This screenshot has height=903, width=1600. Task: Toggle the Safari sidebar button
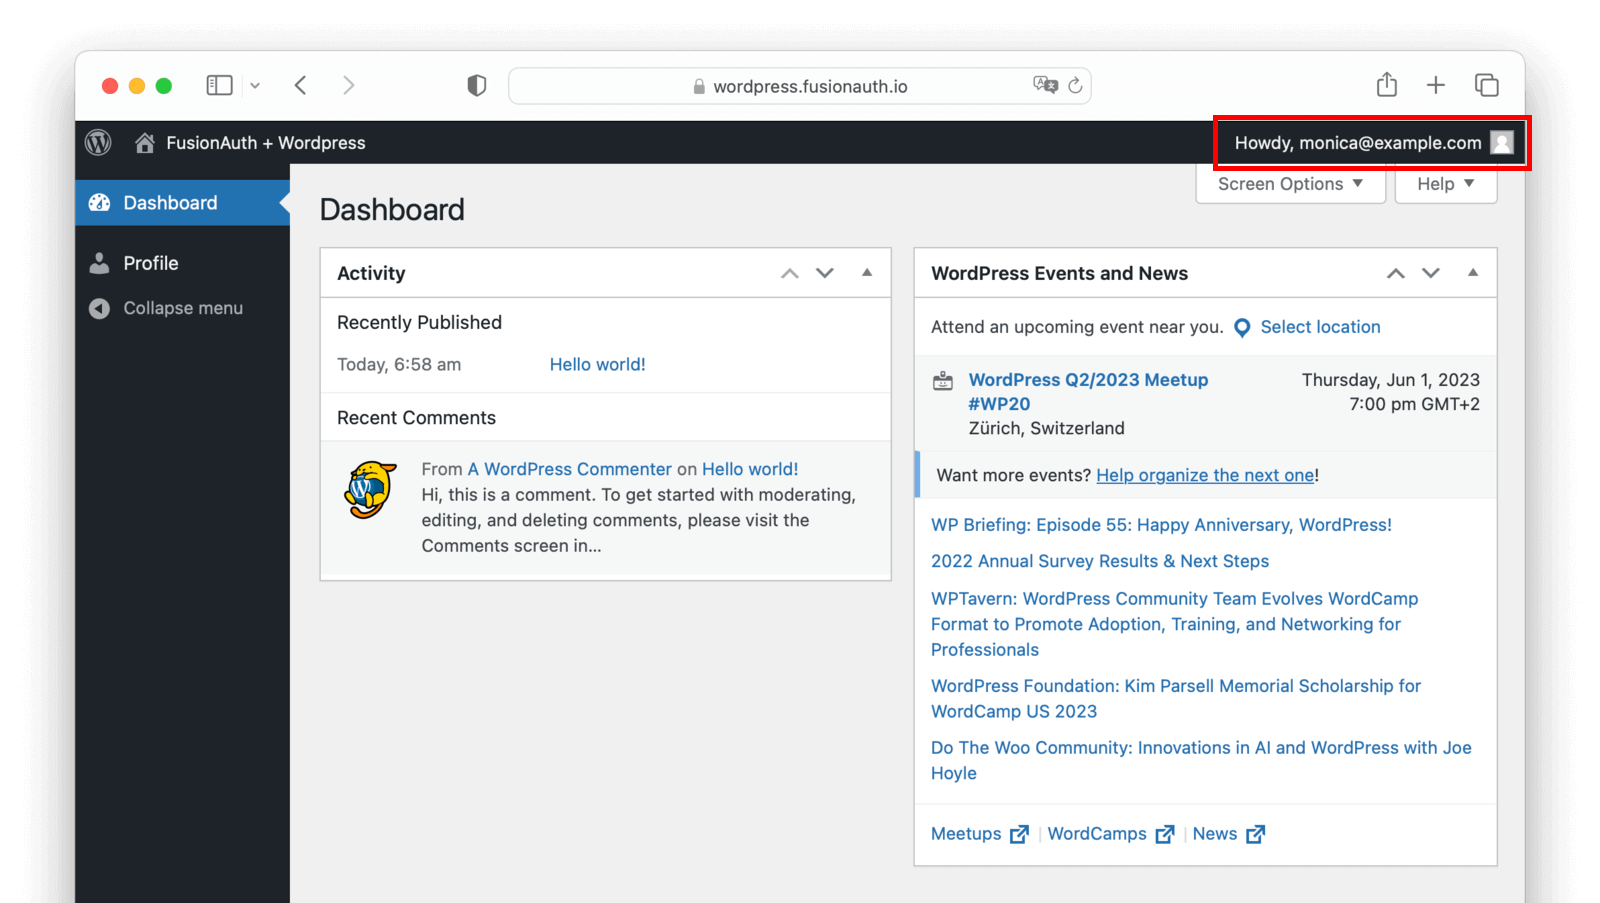[x=219, y=85]
